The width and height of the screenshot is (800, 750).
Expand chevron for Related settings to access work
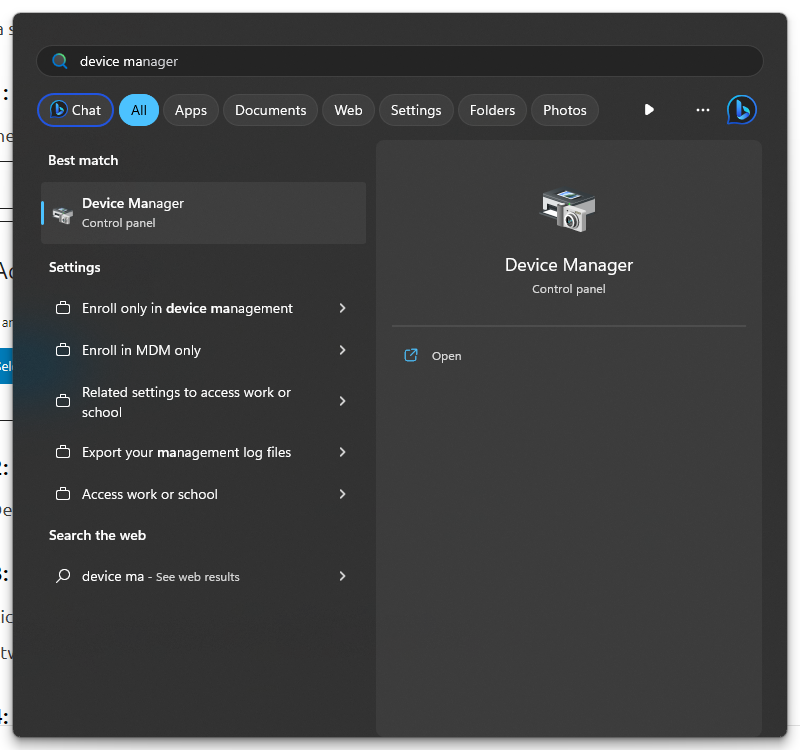342,402
